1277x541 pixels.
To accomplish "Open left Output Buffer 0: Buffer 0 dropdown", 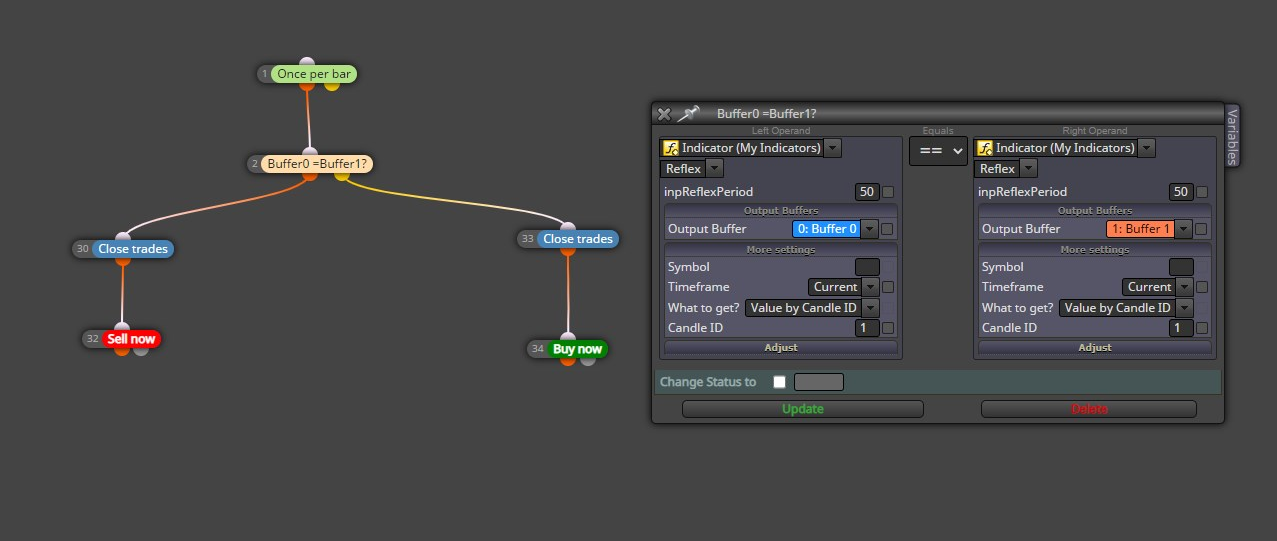I will pyautogui.click(x=870, y=229).
